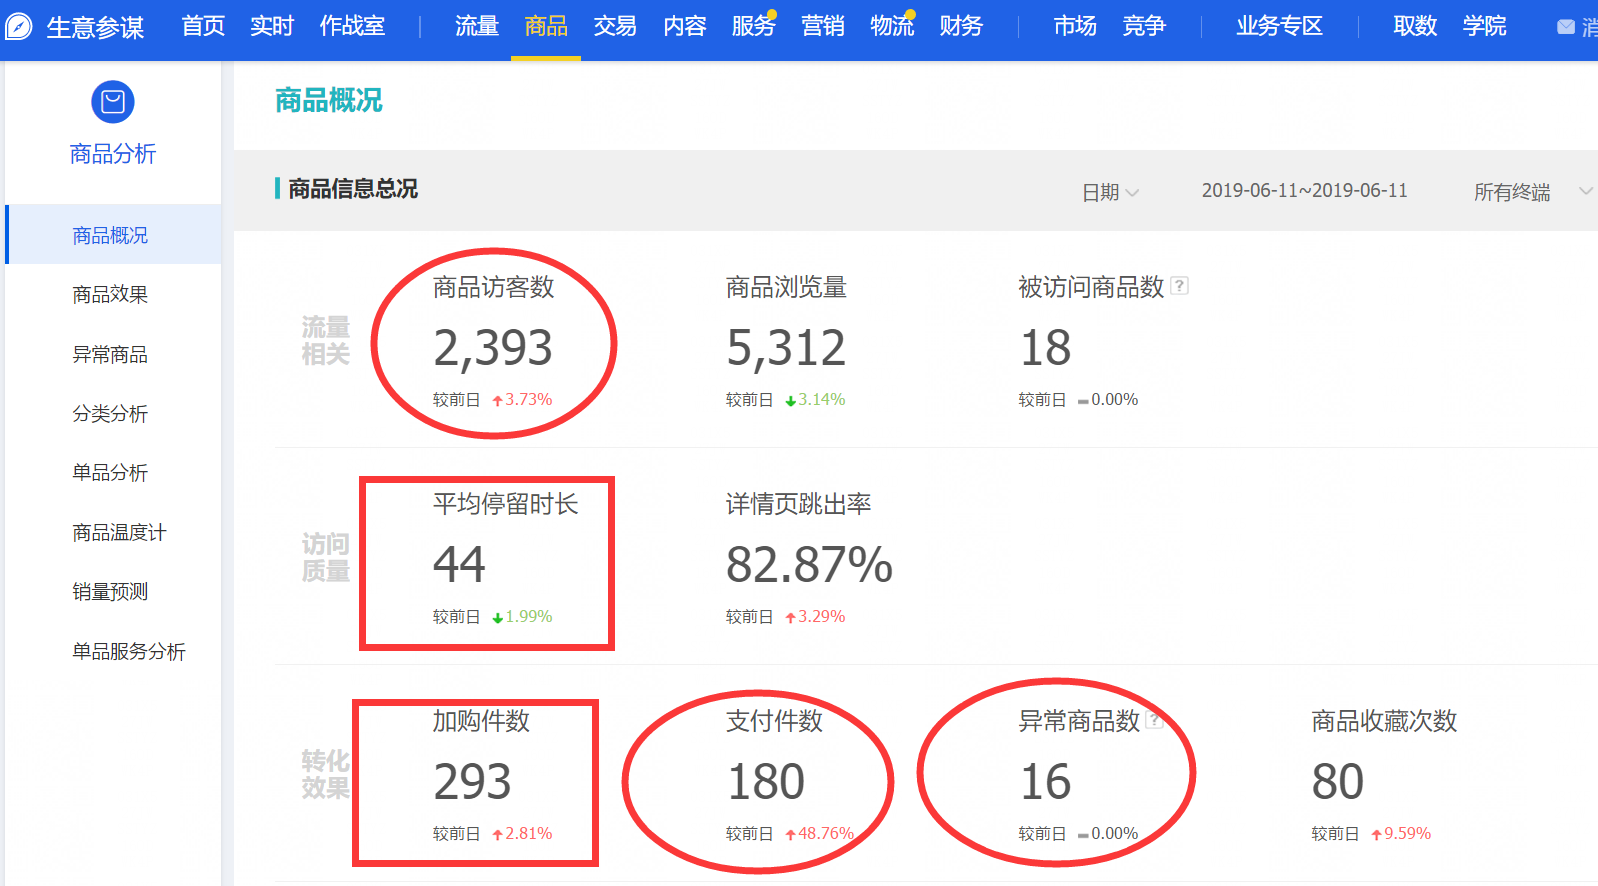Go to 市场 in top navigation
Screen dimensions: 1598x886
[1075, 26]
